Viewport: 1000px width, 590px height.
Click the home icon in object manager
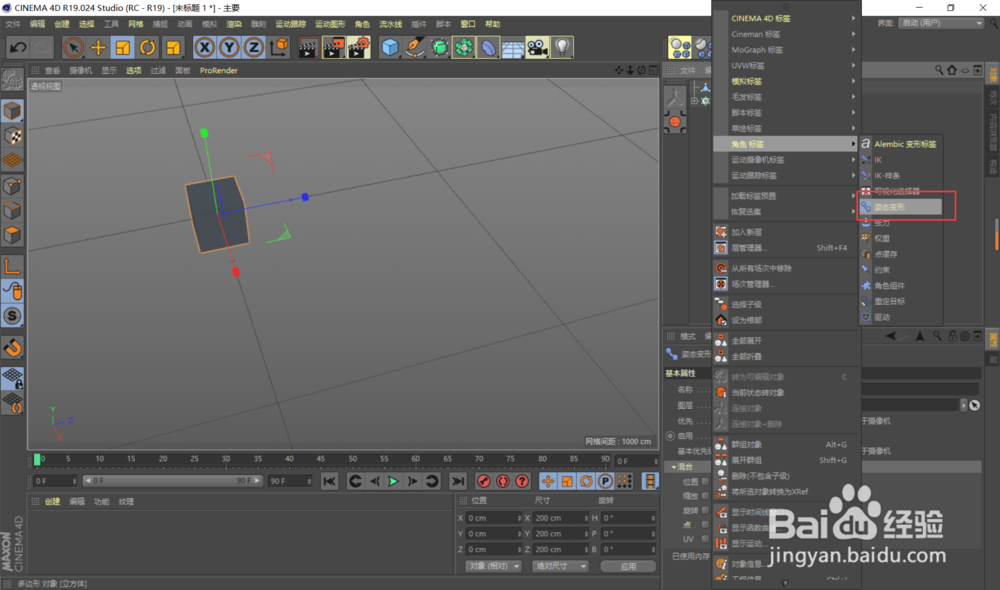coord(952,70)
